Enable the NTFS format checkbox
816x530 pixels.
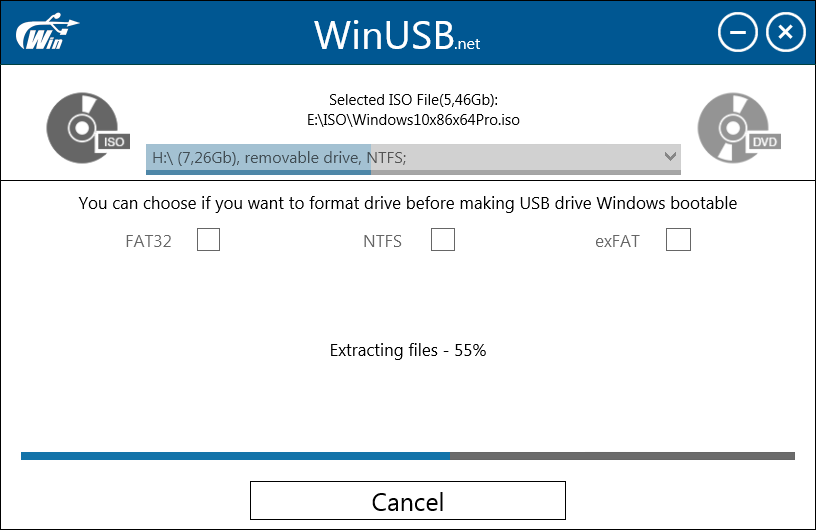[443, 239]
